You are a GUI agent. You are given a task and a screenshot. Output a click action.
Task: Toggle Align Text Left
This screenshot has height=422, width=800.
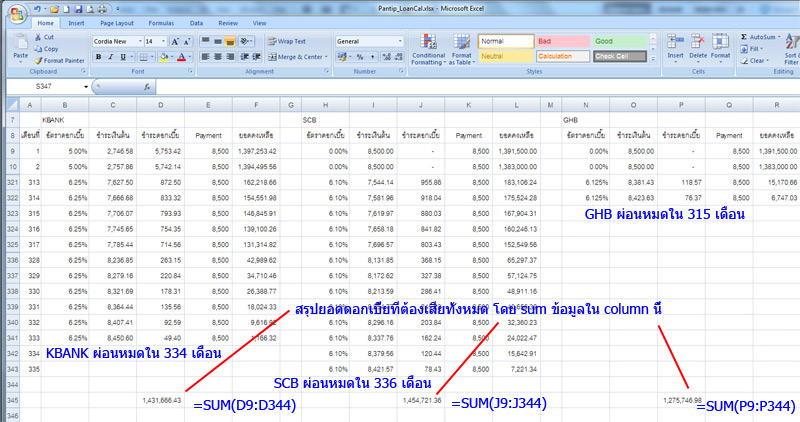coord(205,57)
